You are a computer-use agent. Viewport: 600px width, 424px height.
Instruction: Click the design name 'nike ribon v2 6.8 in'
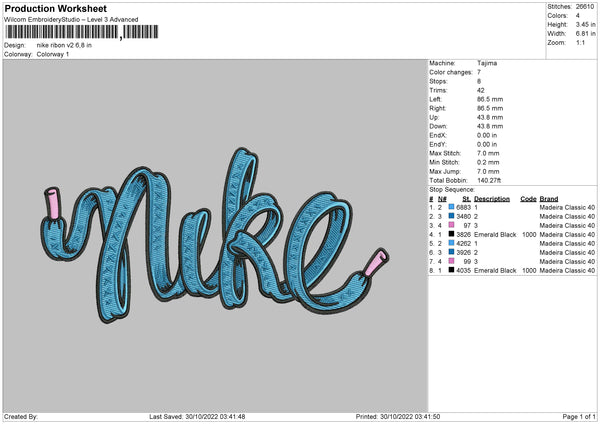[x=64, y=45]
